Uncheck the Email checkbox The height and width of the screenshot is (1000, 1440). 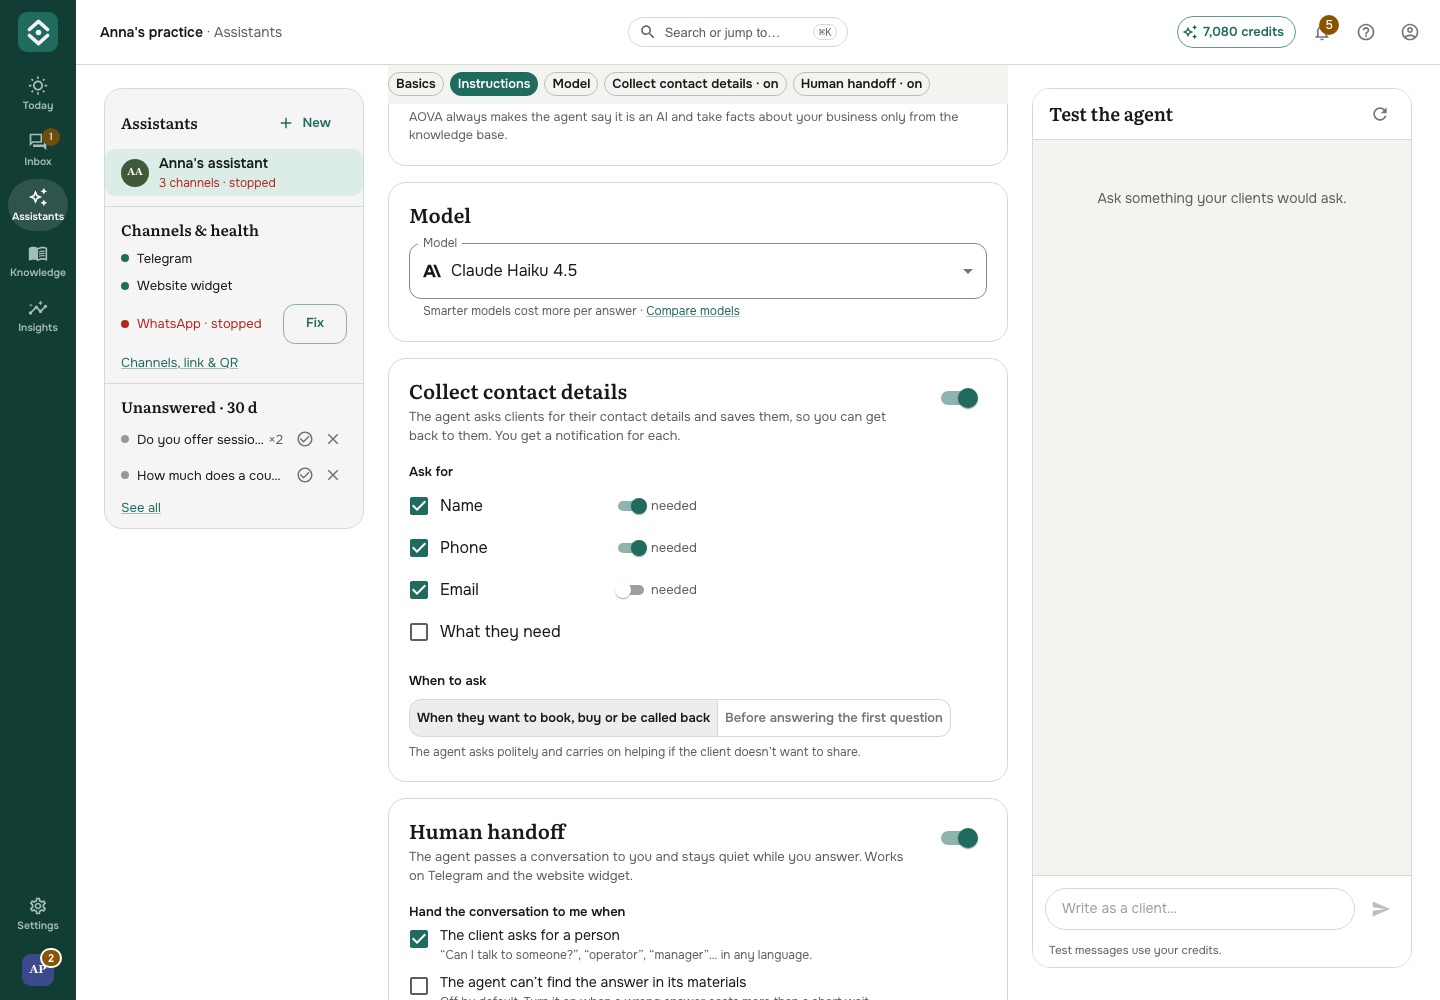[x=419, y=590]
